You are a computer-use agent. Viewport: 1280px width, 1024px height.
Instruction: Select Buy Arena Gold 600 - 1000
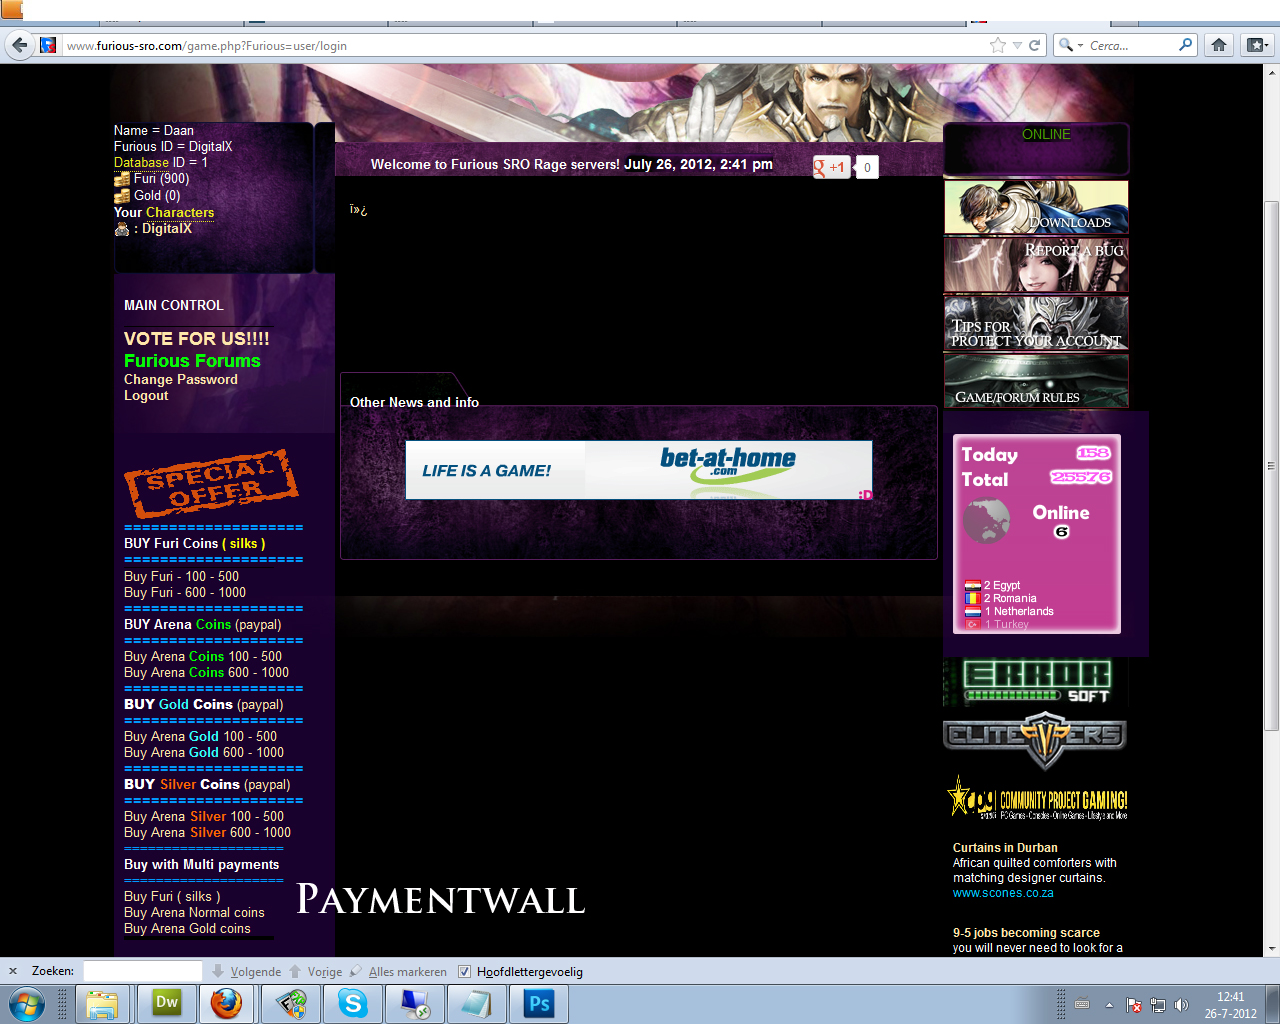click(204, 753)
